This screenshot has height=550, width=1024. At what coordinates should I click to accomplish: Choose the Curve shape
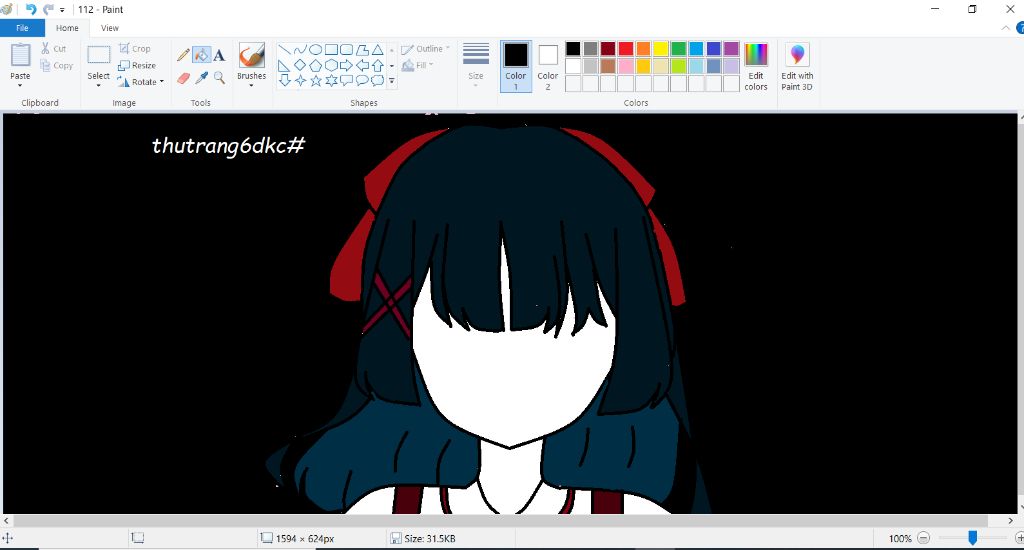[300, 50]
